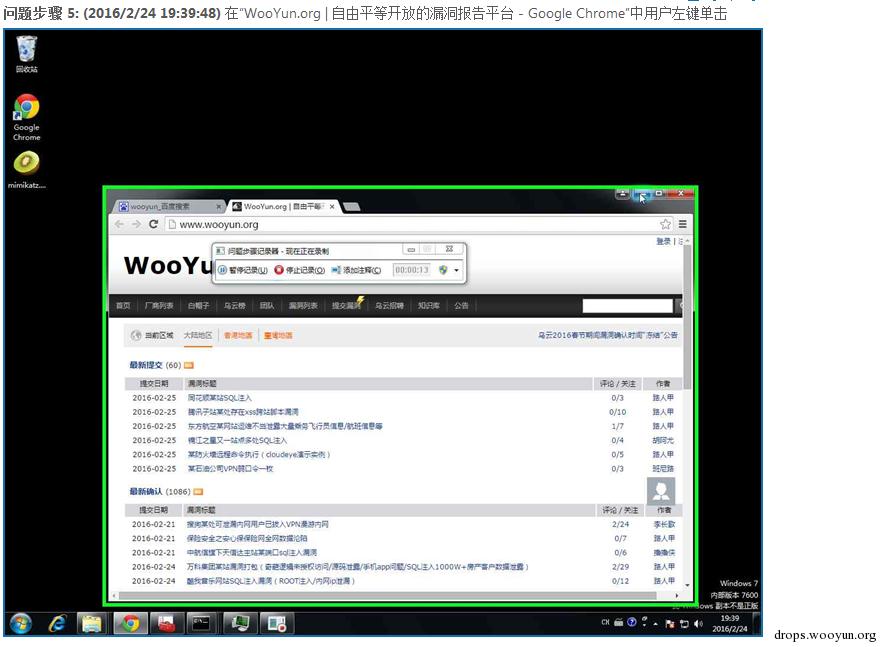Open 首页 in the site navigation
This screenshot has height=647, width=880.
123,305
